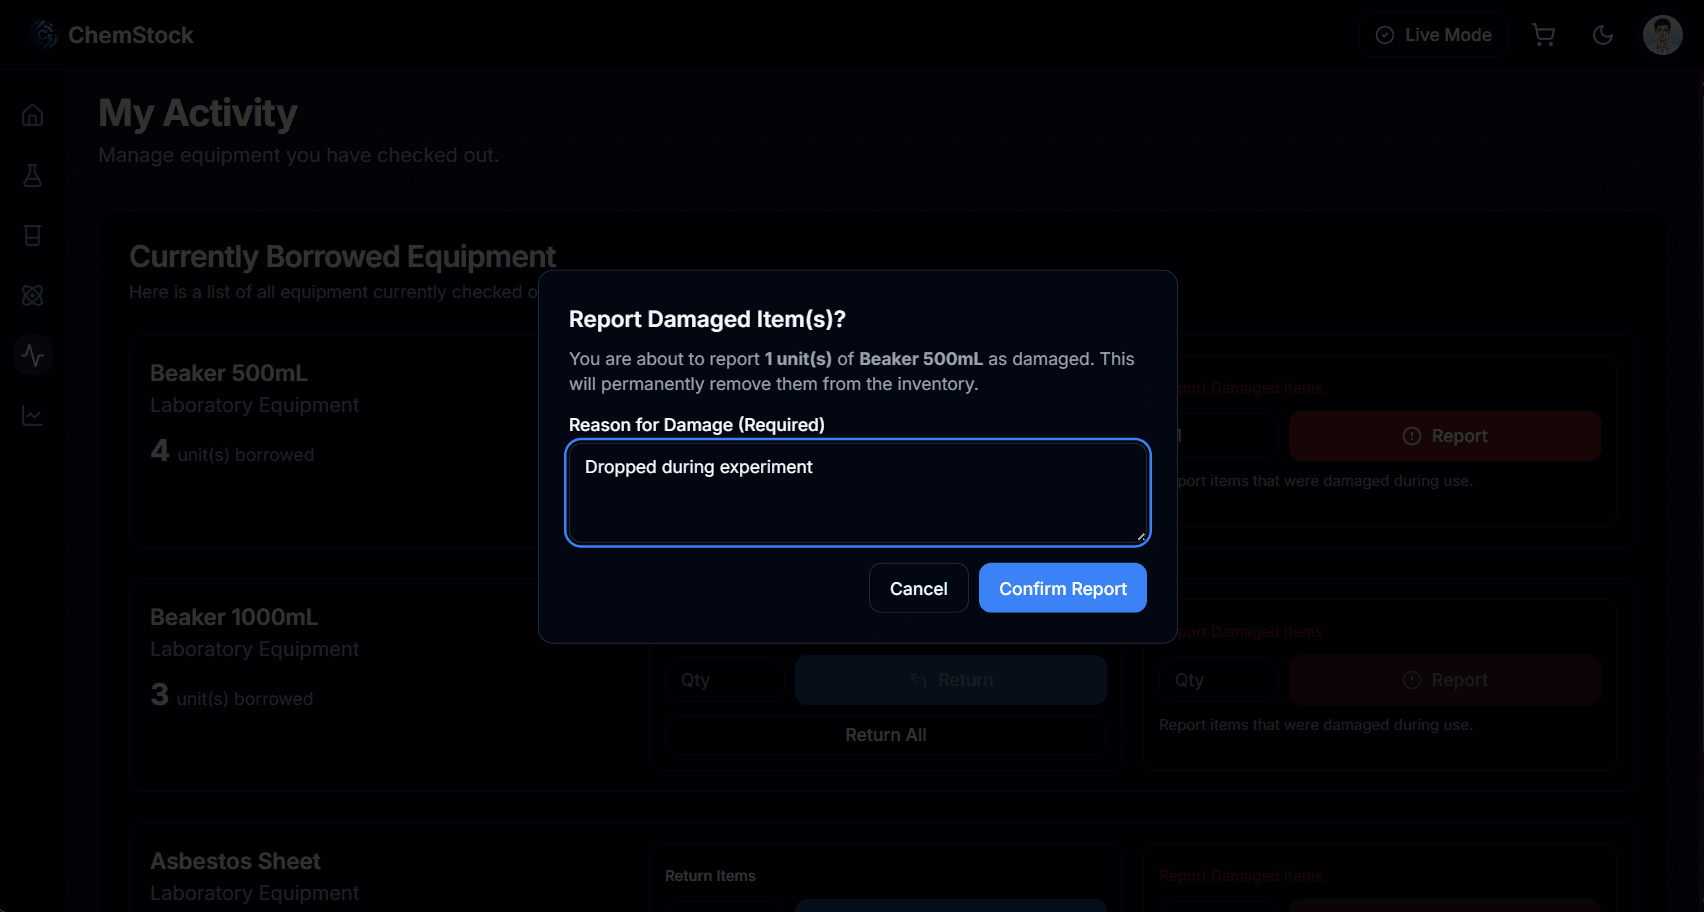The width and height of the screenshot is (1704, 912).
Task: Focus return Qty field for Beaker 1000mL
Action: click(725, 680)
